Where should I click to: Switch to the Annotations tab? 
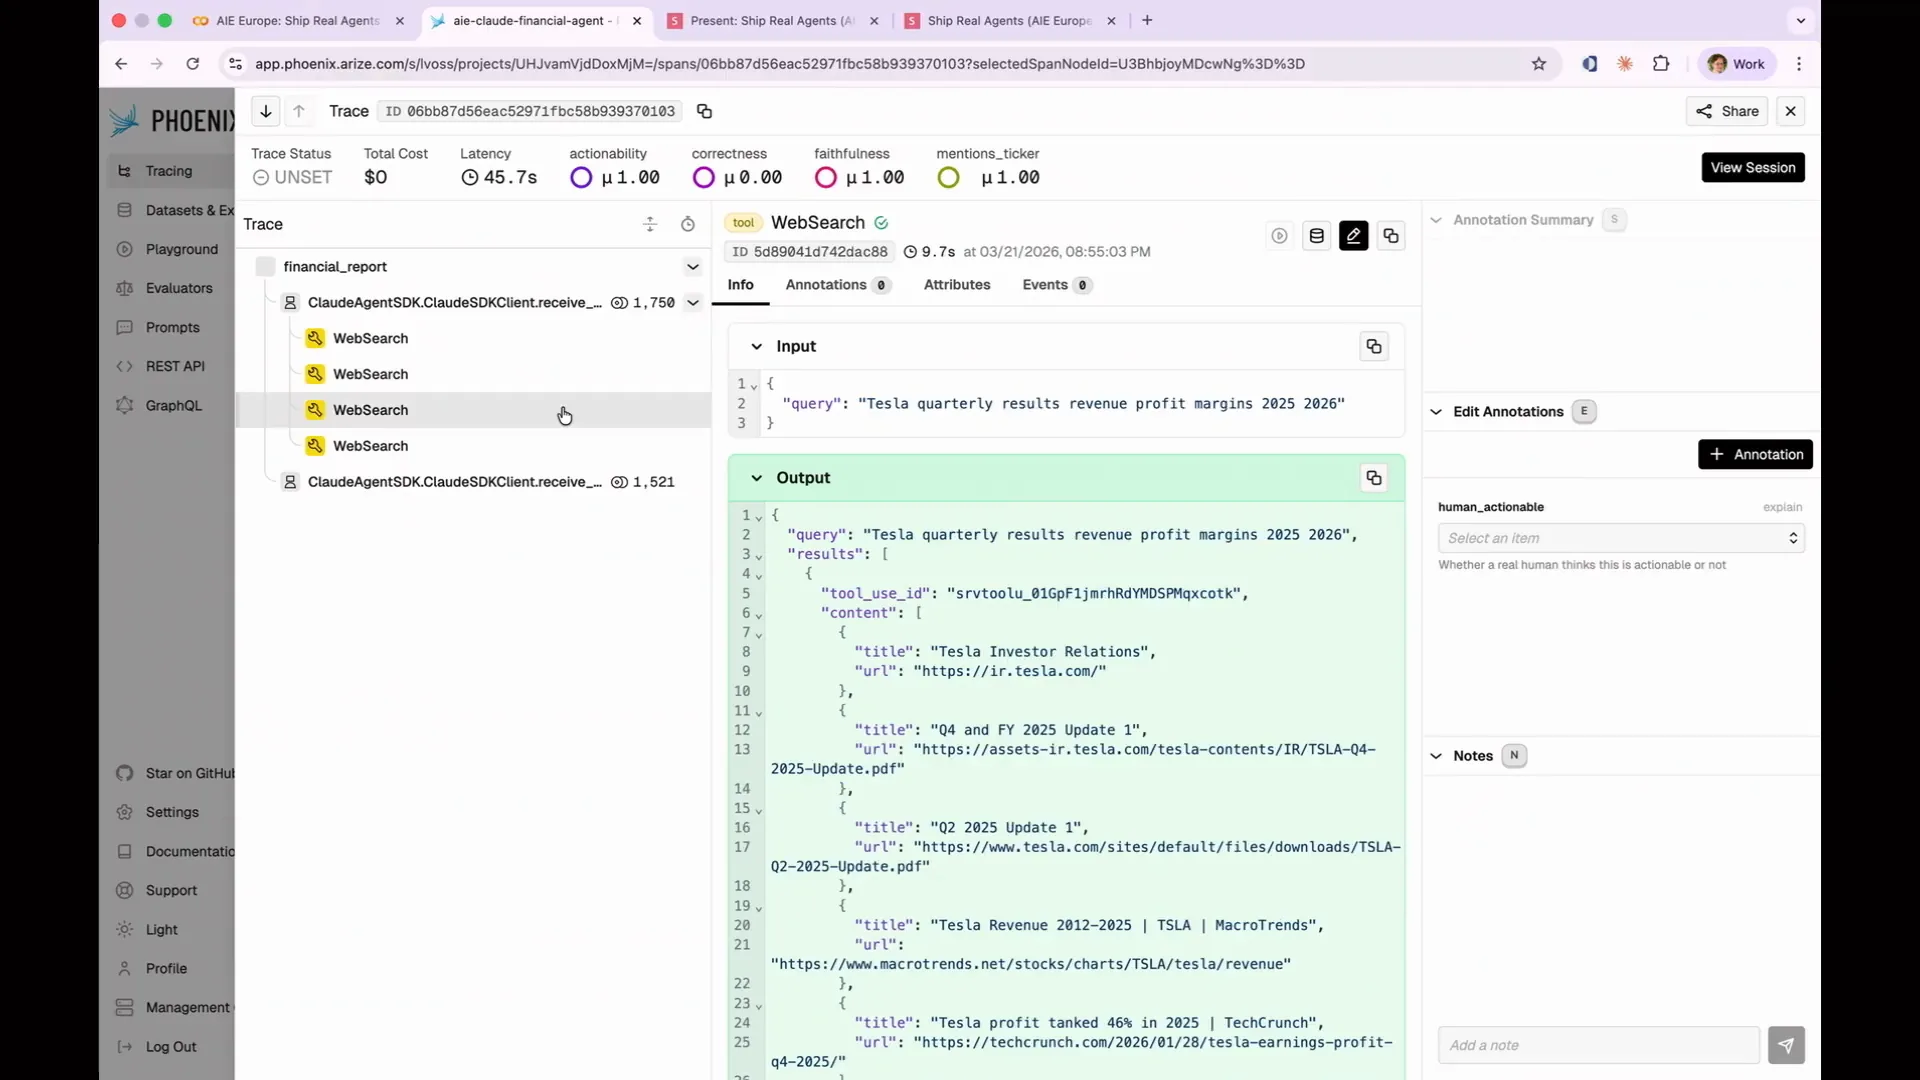[x=838, y=285]
